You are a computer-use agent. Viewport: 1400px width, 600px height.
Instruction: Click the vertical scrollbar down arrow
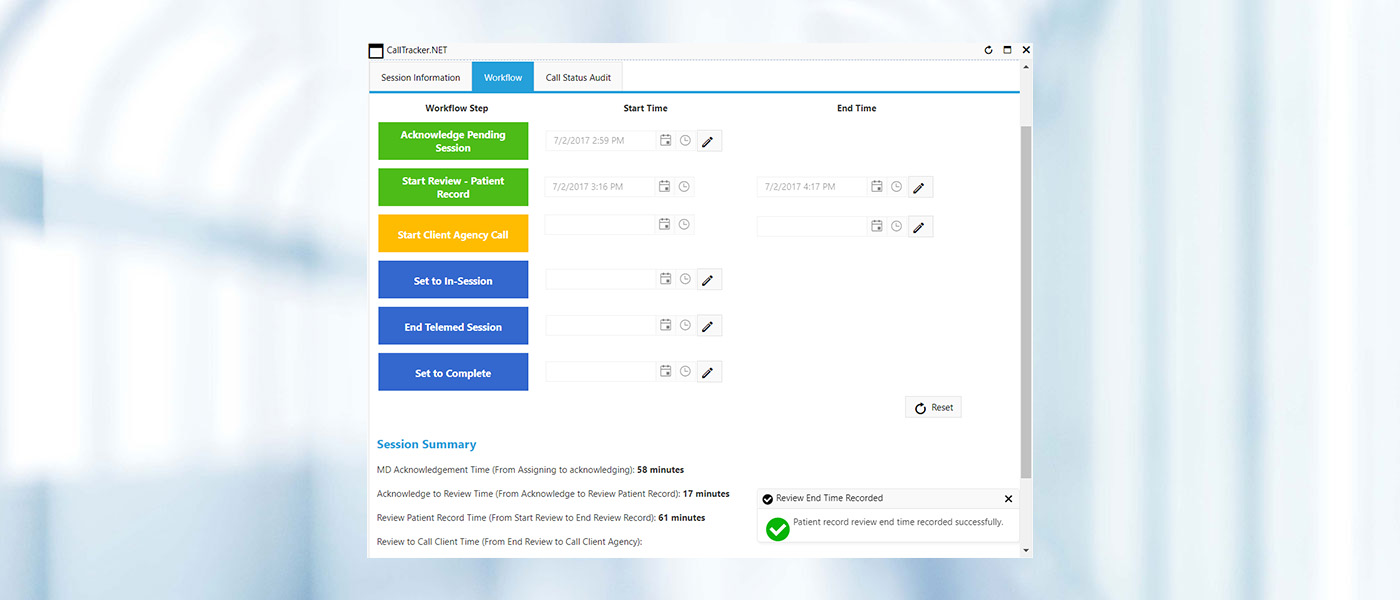1026,550
